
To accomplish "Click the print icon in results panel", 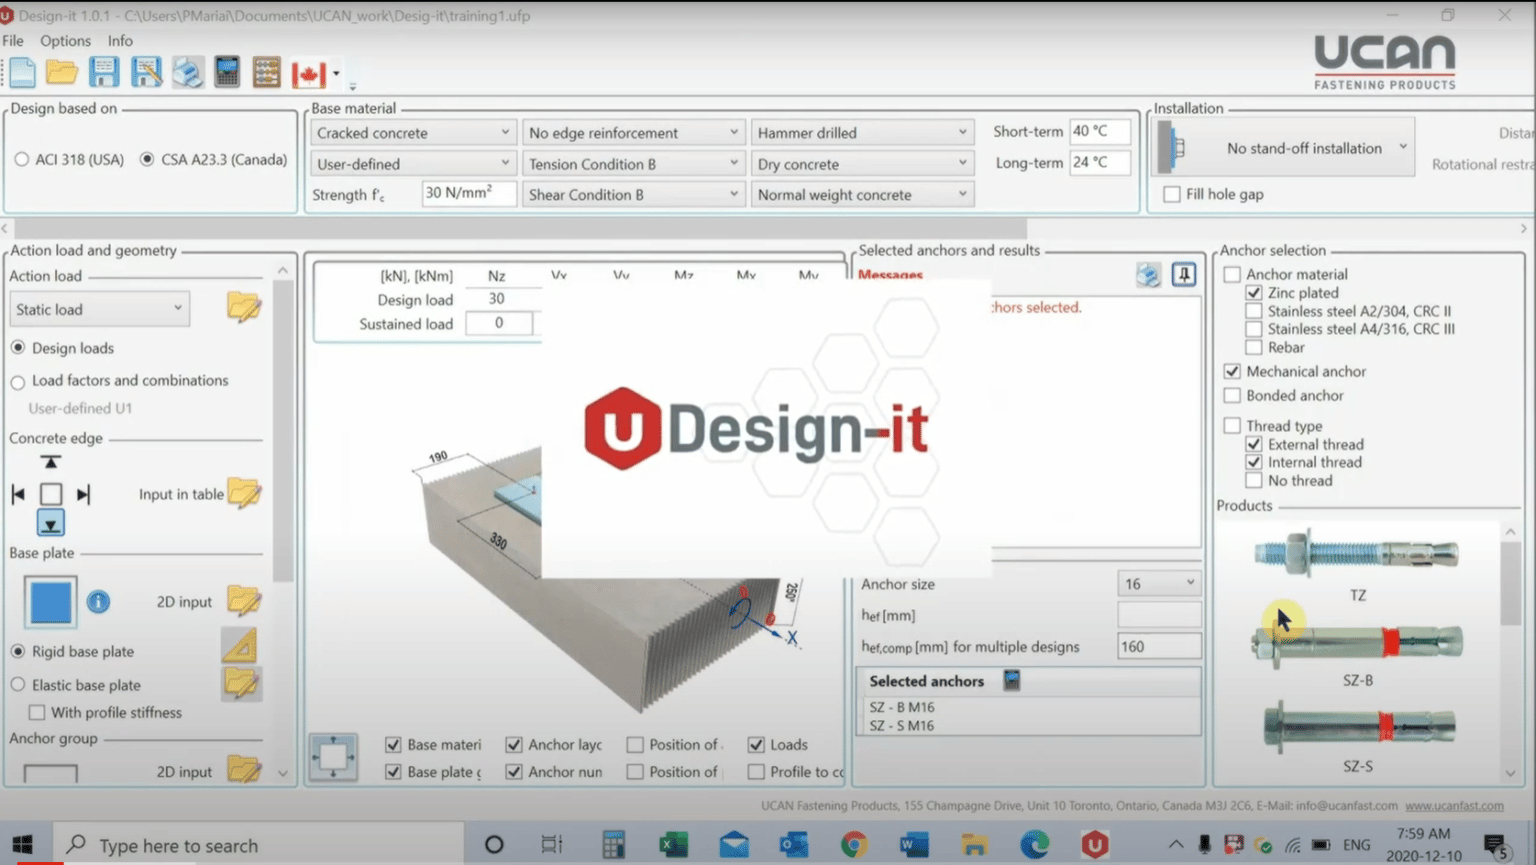I will pos(1148,274).
